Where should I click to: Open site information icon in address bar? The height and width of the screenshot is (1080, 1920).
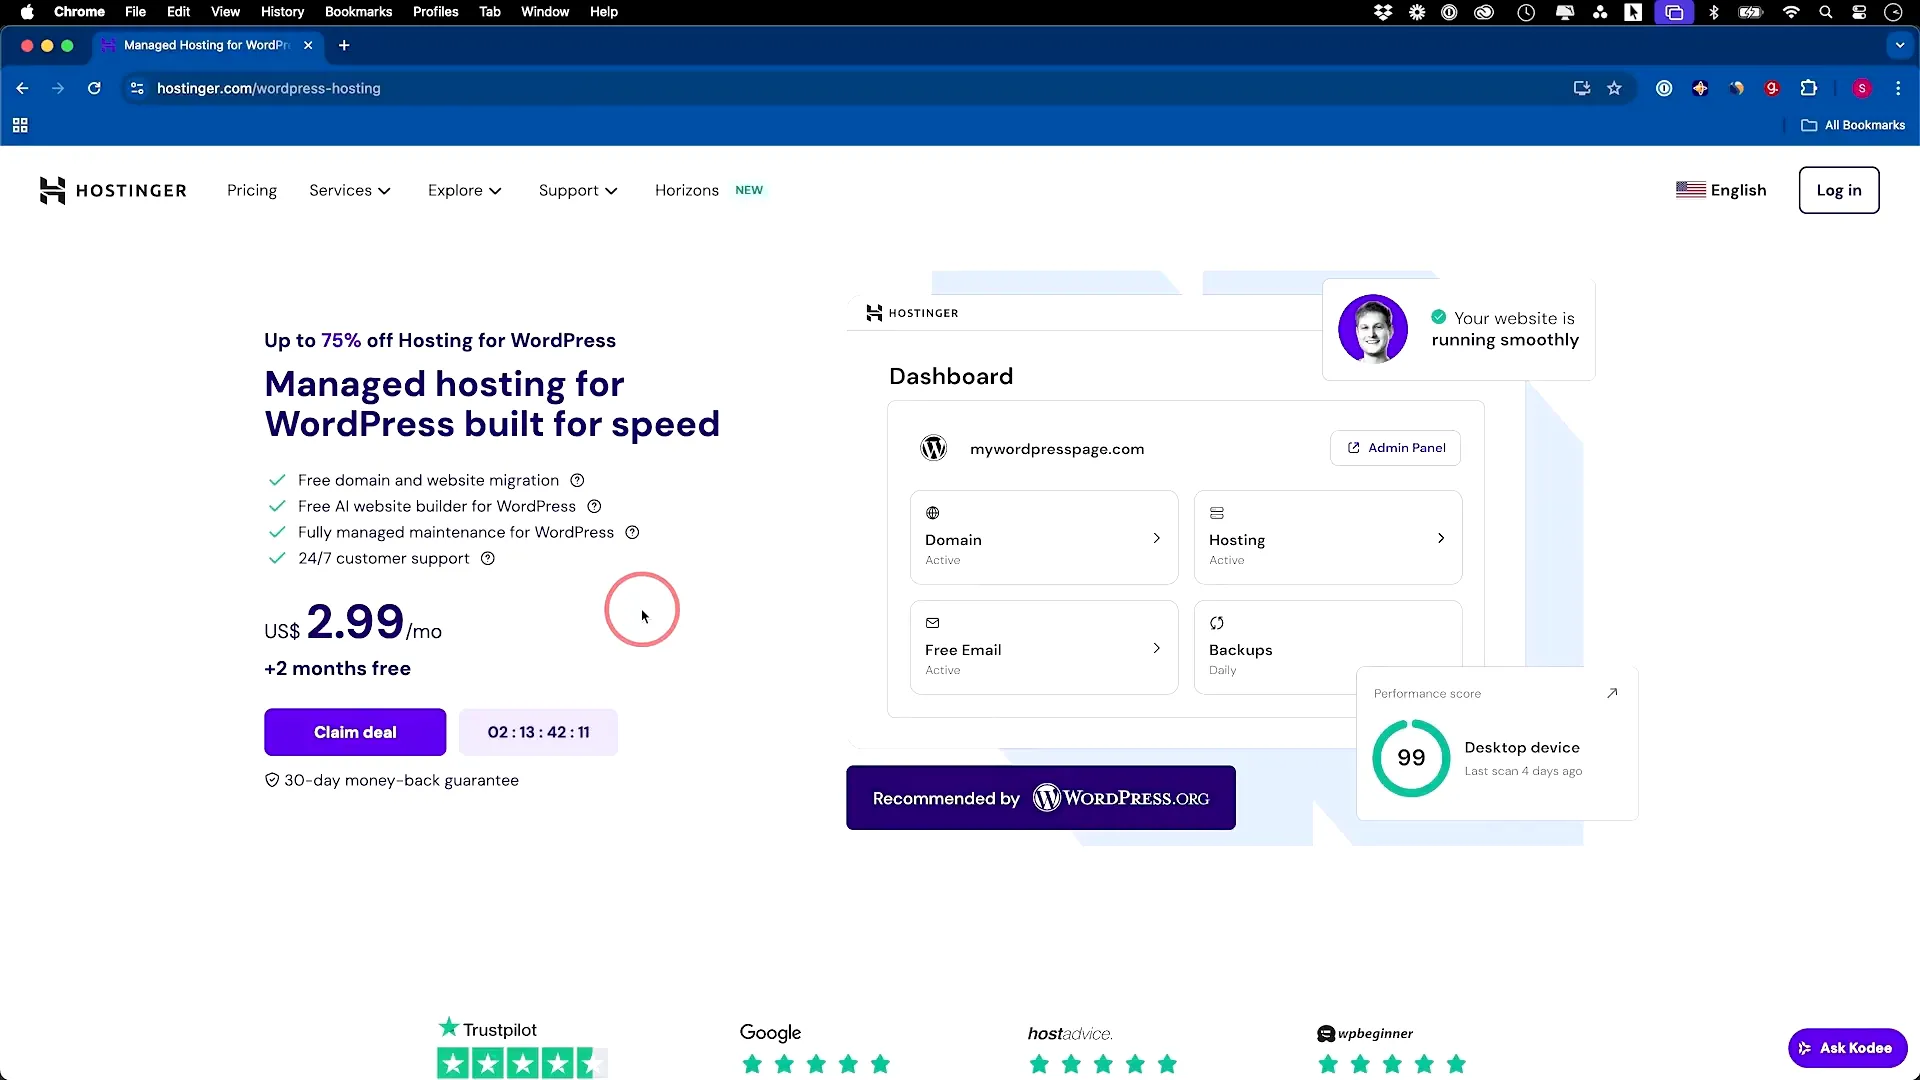137,88
